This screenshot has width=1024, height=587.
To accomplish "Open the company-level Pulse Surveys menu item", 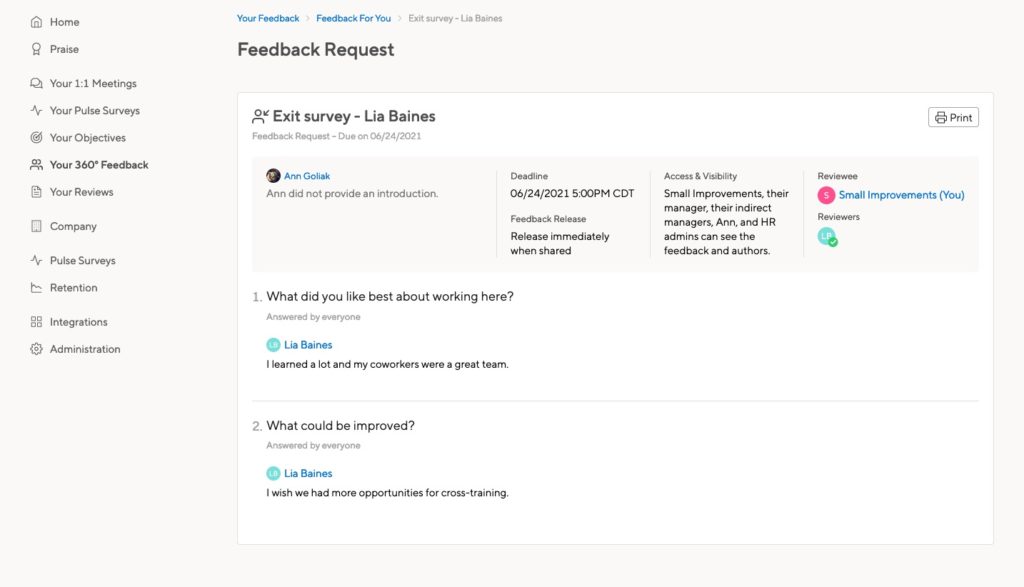I will [82, 261].
